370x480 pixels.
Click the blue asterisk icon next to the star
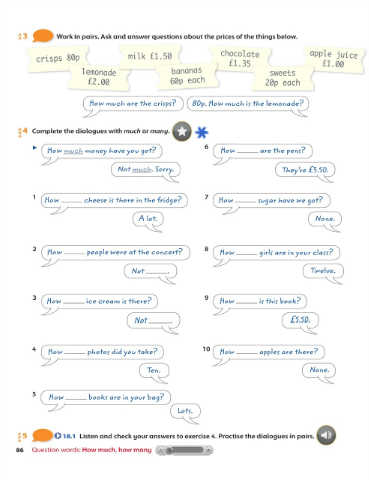click(x=202, y=132)
